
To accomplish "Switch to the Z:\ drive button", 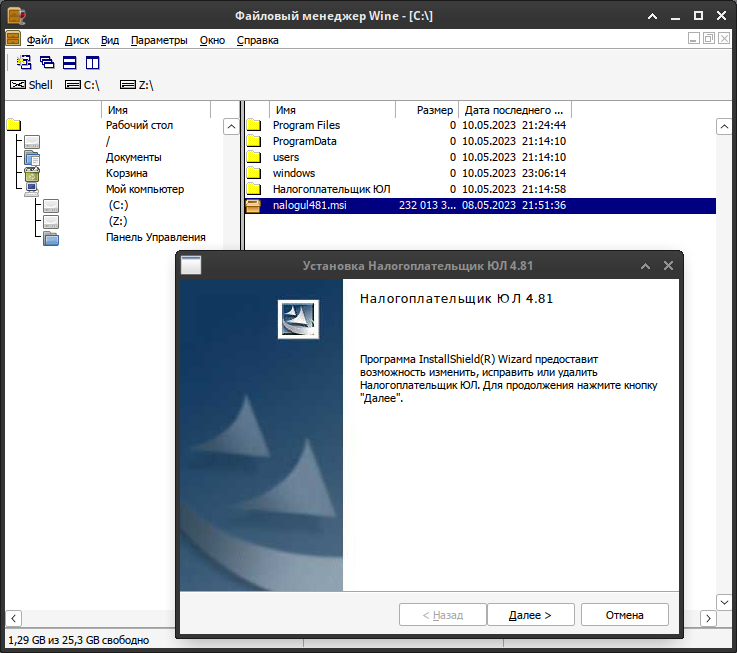I will click(x=137, y=85).
